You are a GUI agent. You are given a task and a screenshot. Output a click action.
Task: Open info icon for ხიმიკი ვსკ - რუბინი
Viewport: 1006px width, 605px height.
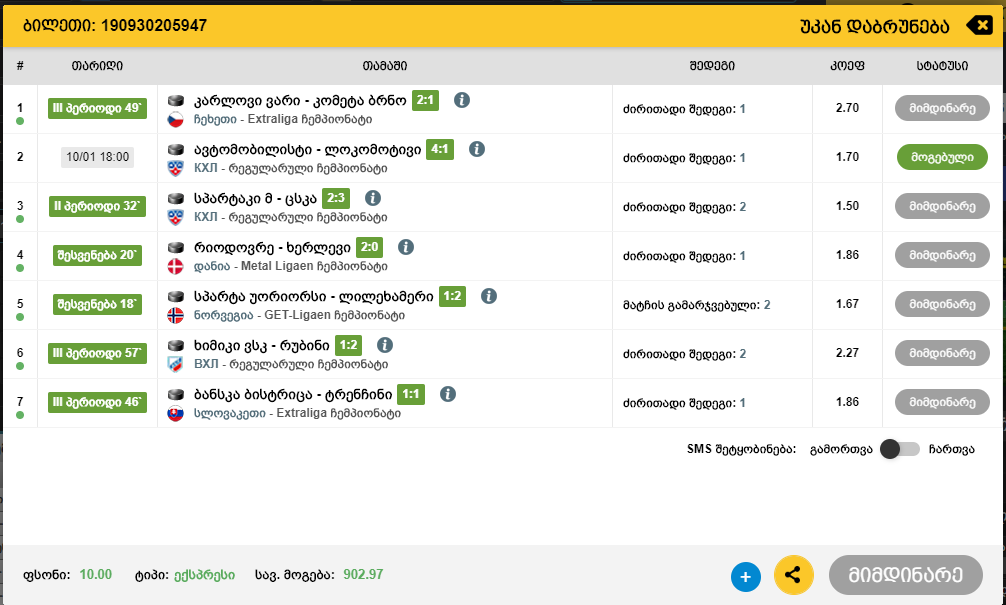tap(384, 345)
